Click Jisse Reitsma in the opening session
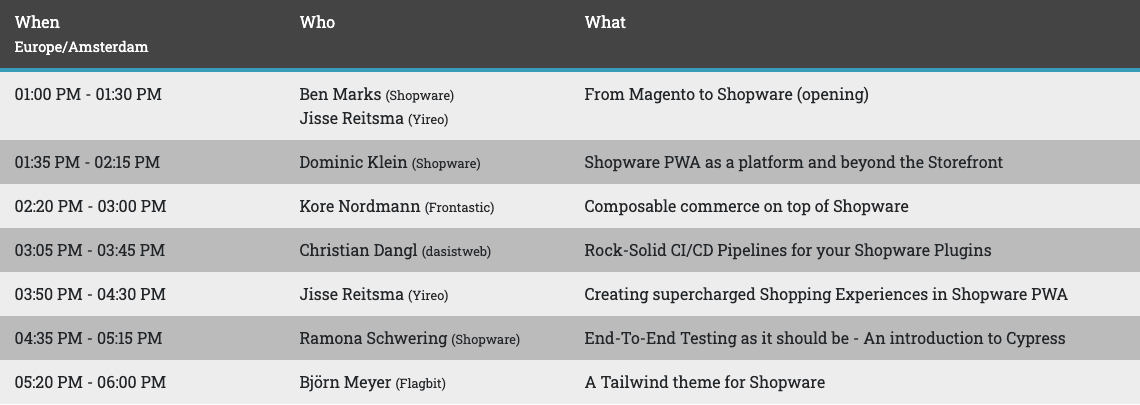 [x=351, y=119]
